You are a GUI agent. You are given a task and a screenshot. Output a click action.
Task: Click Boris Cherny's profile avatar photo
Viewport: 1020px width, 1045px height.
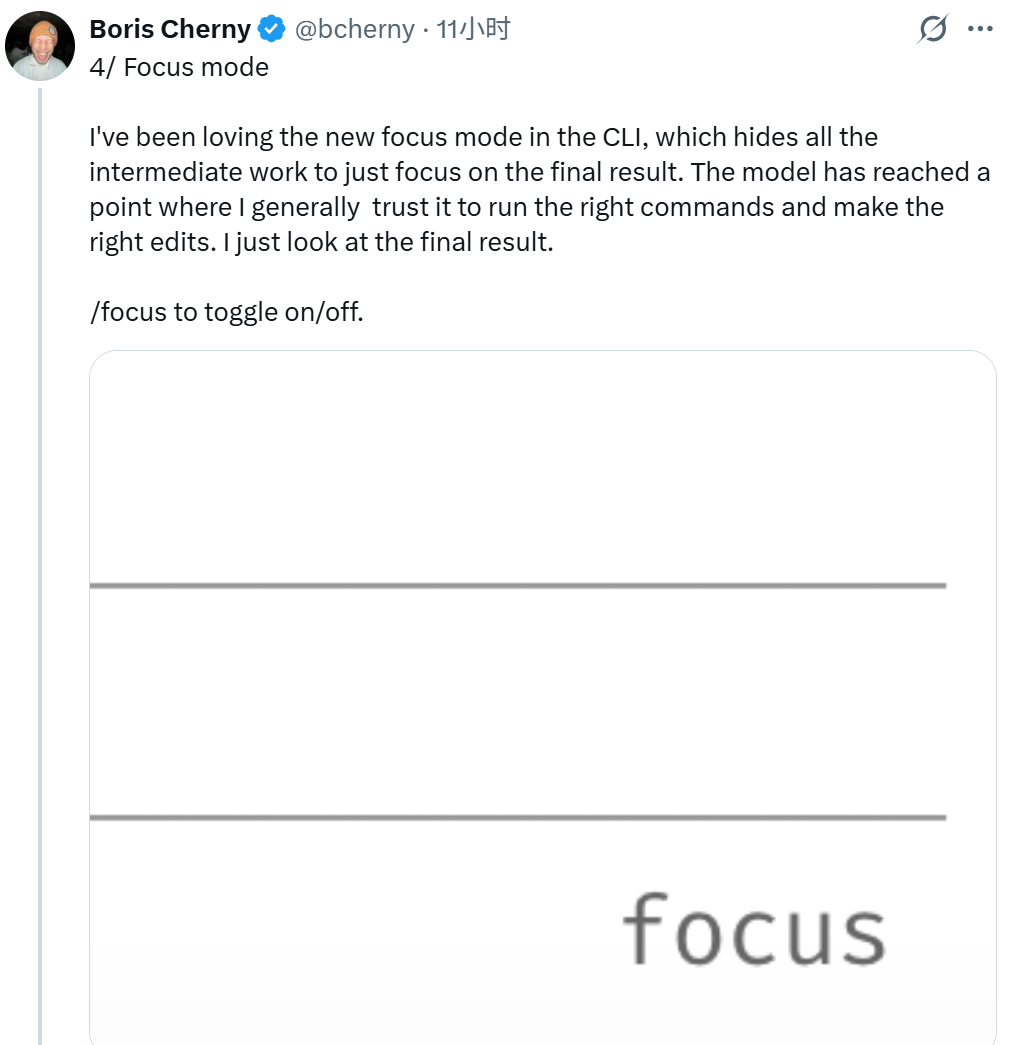click(x=41, y=47)
